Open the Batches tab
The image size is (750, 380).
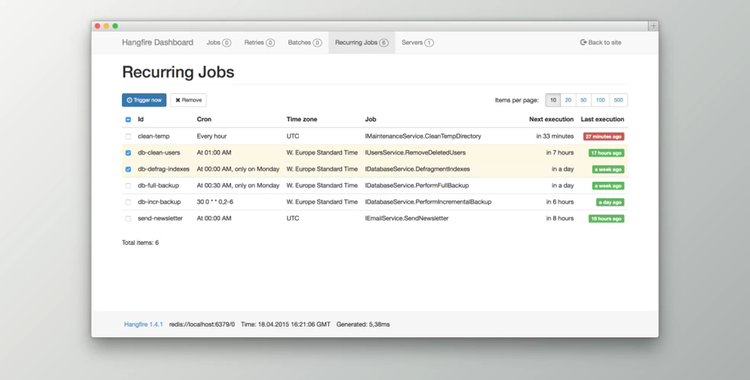[305, 43]
